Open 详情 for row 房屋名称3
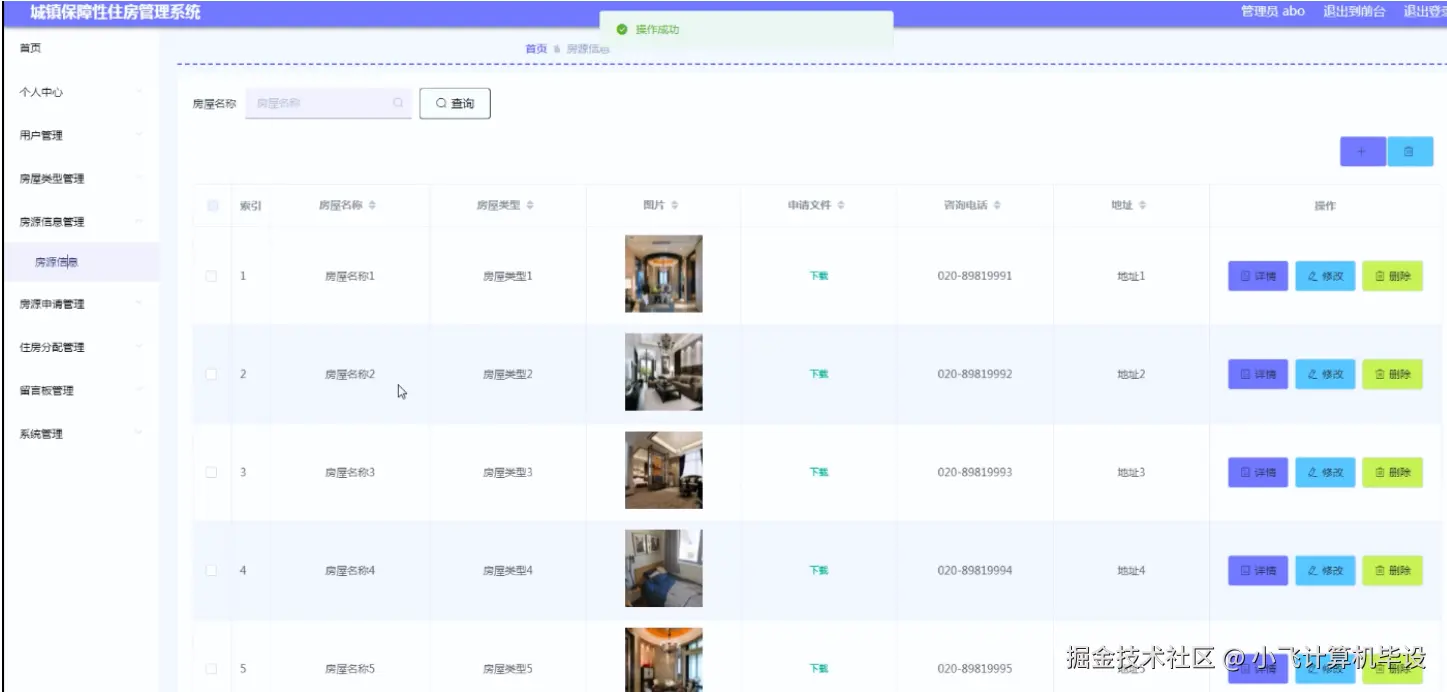Screen dimensions: 1447x692 [1258, 472]
